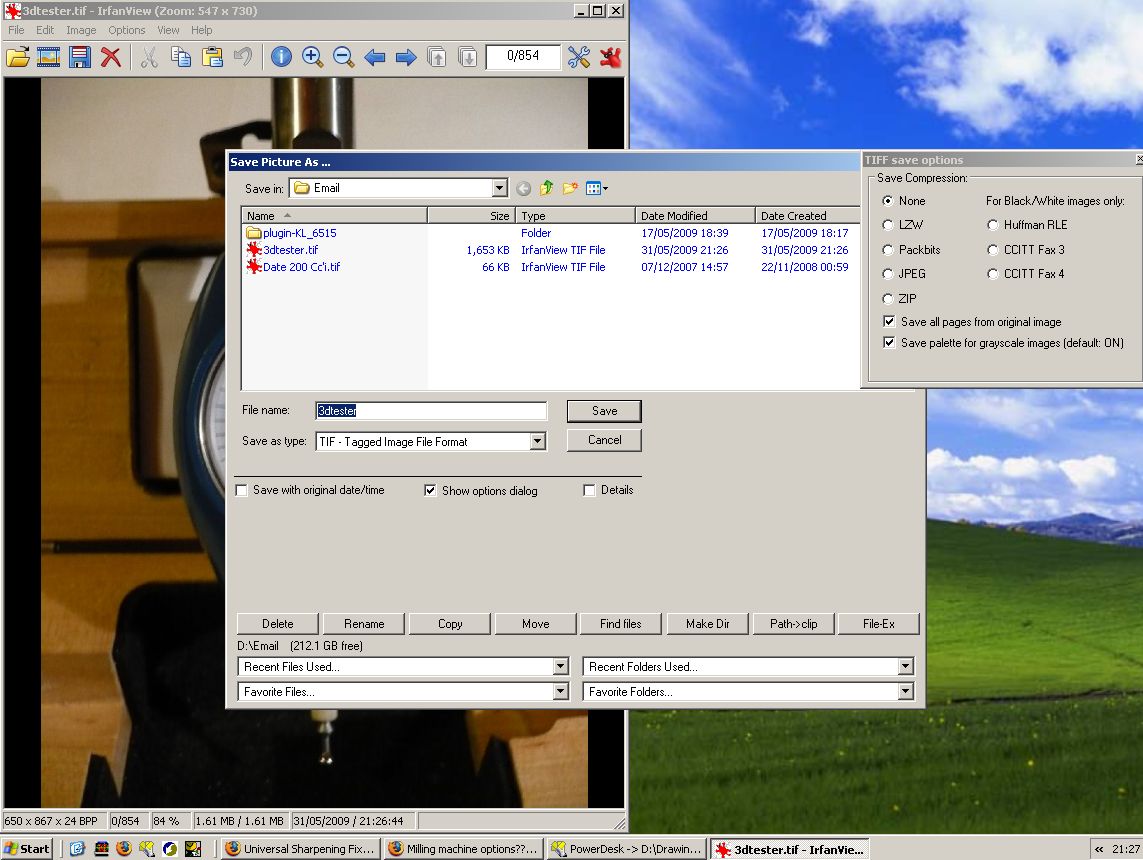The width and height of the screenshot is (1143, 860).
Task: Expand the Save as type dropdown
Action: click(537, 441)
